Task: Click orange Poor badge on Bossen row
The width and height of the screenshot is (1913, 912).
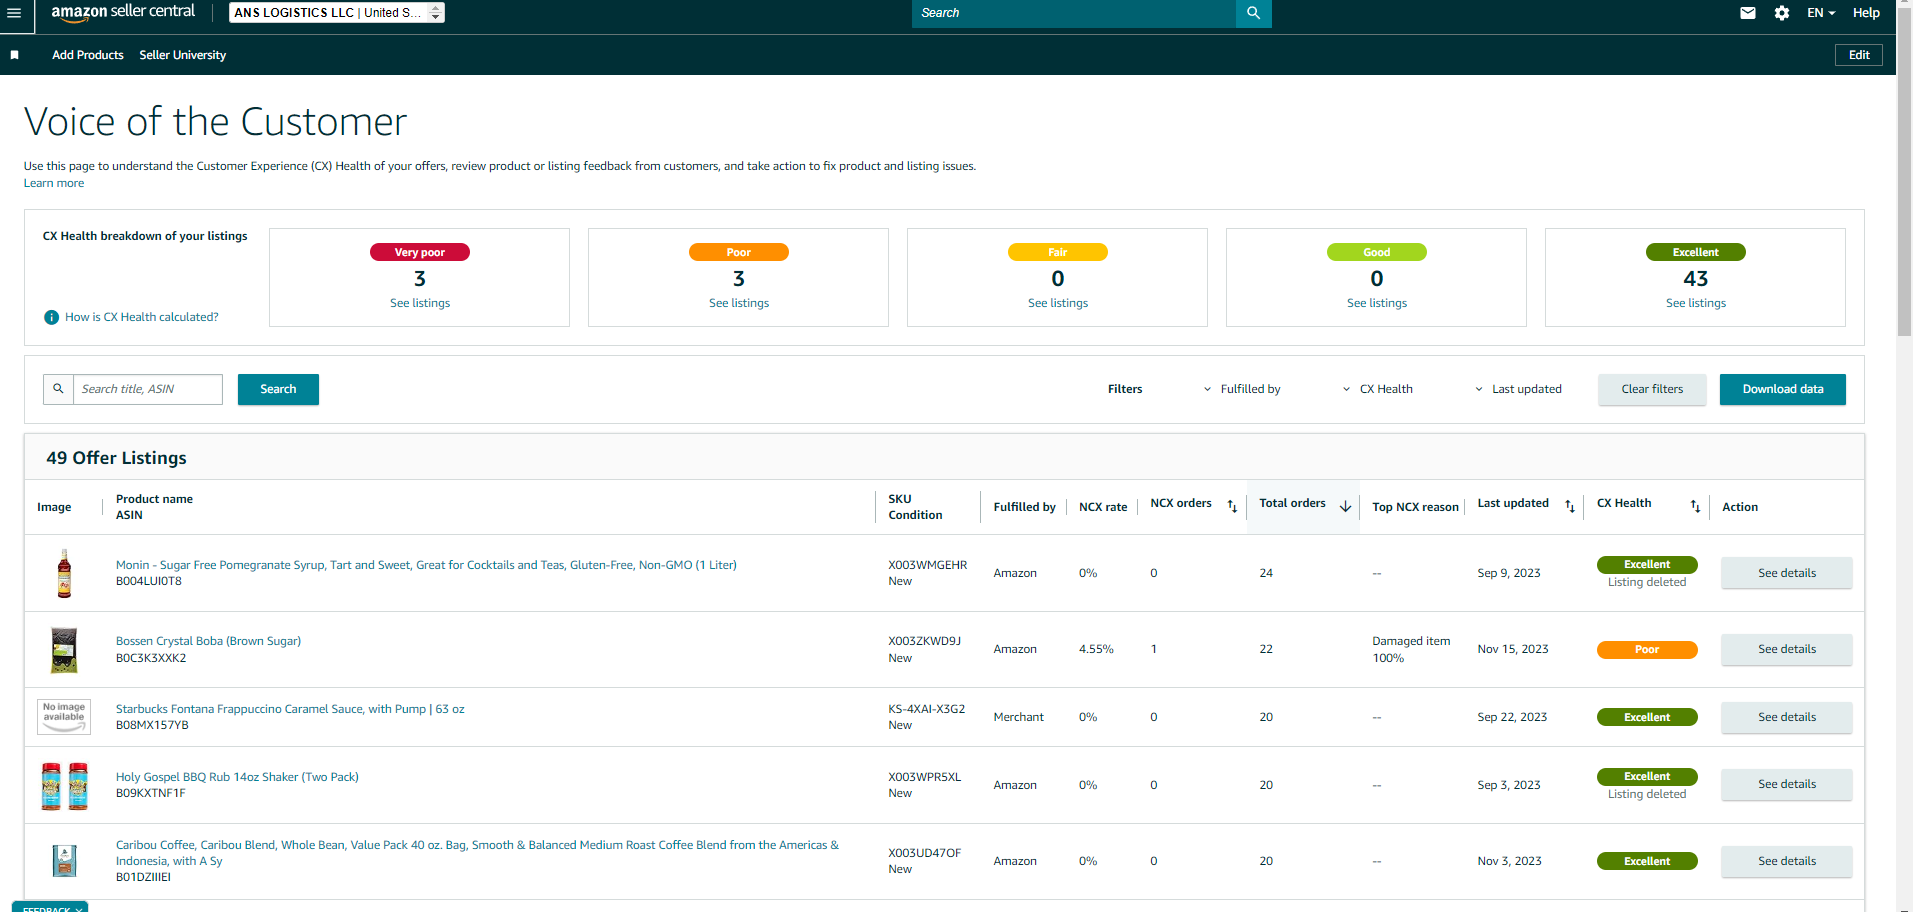Action: click(1647, 650)
